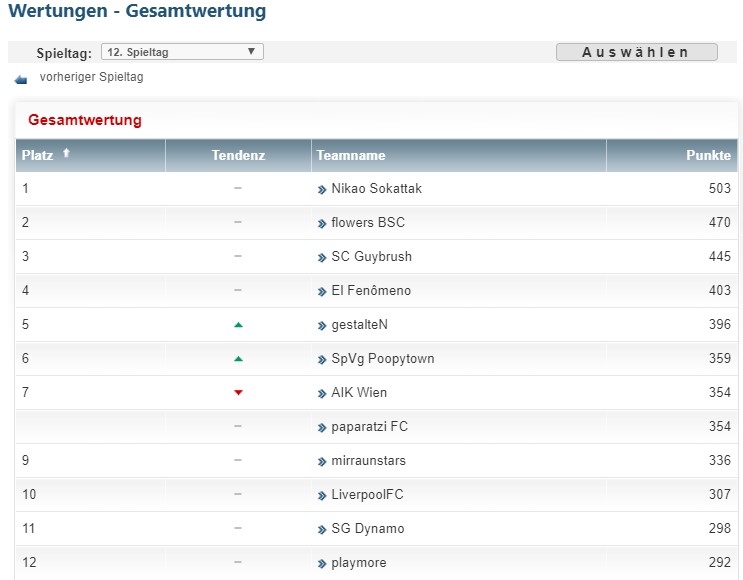Click the back arrow icon for previous matchday
This screenshot has width=743, height=580.
point(21,79)
